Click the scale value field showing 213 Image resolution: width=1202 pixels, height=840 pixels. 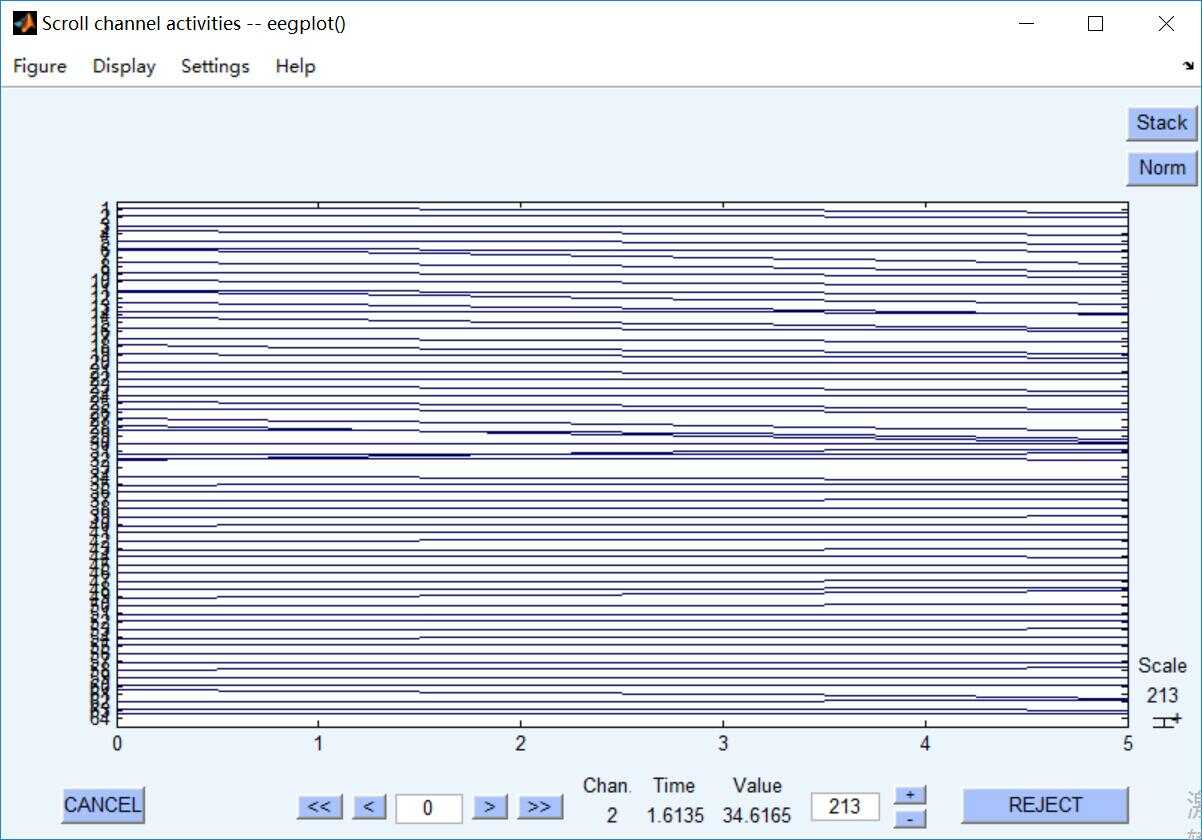tap(845, 806)
